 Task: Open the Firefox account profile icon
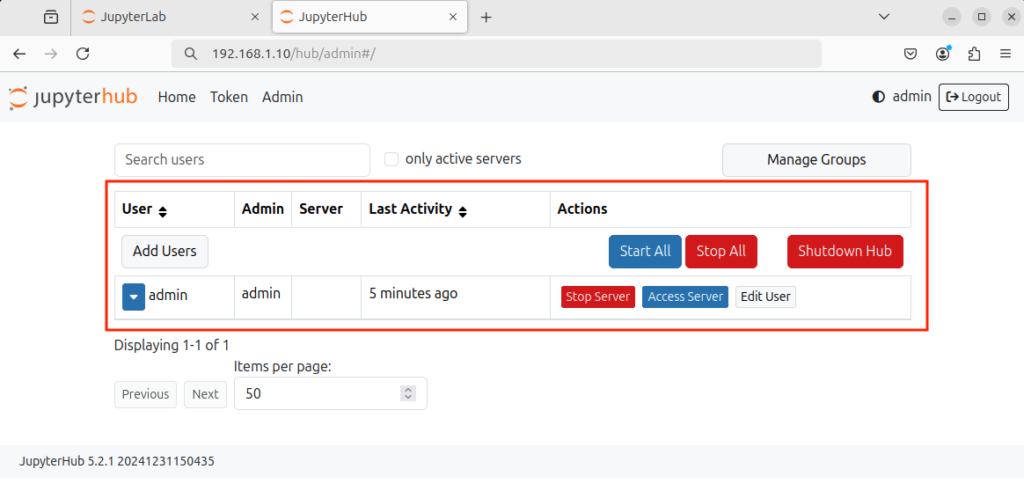(942, 53)
